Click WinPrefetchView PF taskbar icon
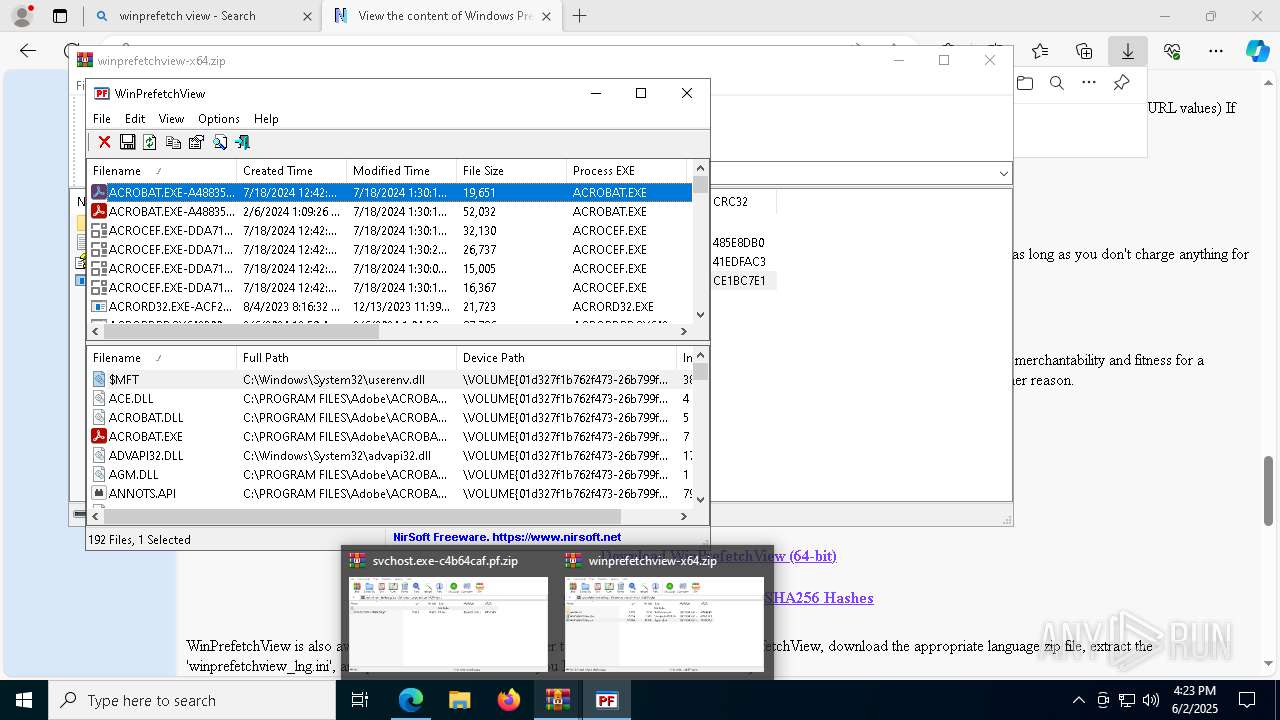The height and width of the screenshot is (720, 1280). [606, 700]
